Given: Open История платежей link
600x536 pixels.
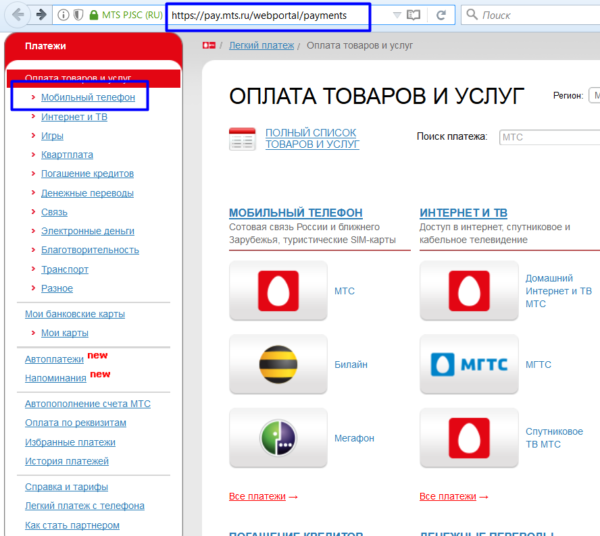Looking at the screenshot, I should click(67, 461).
